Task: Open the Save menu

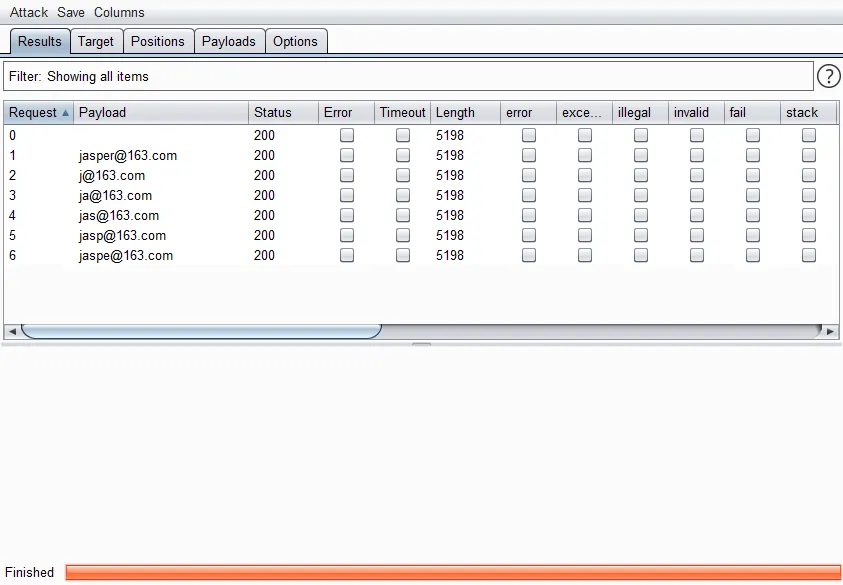Action: coord(71,12)
